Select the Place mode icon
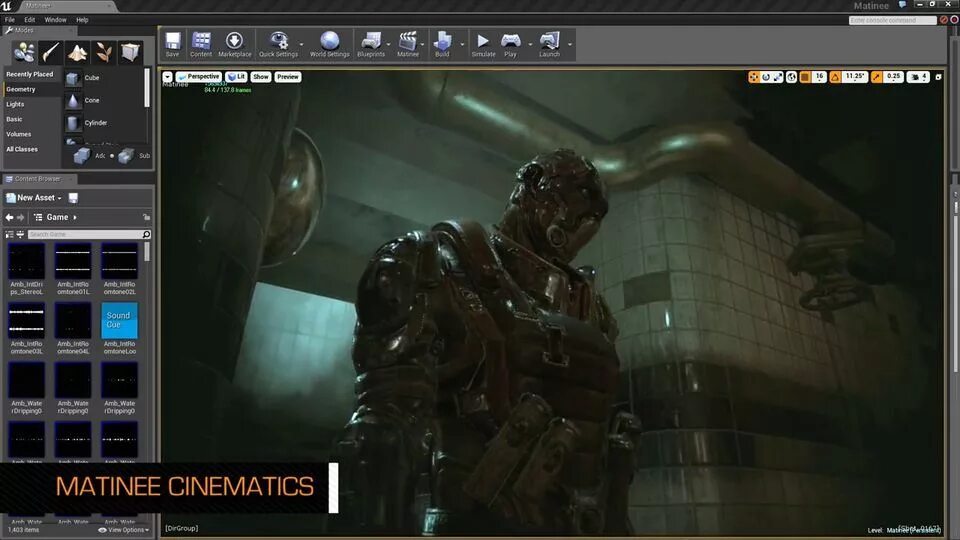Image resolution: width=960 pixels, height=540 pixels. pyautogui.click(x=24, y=53)
